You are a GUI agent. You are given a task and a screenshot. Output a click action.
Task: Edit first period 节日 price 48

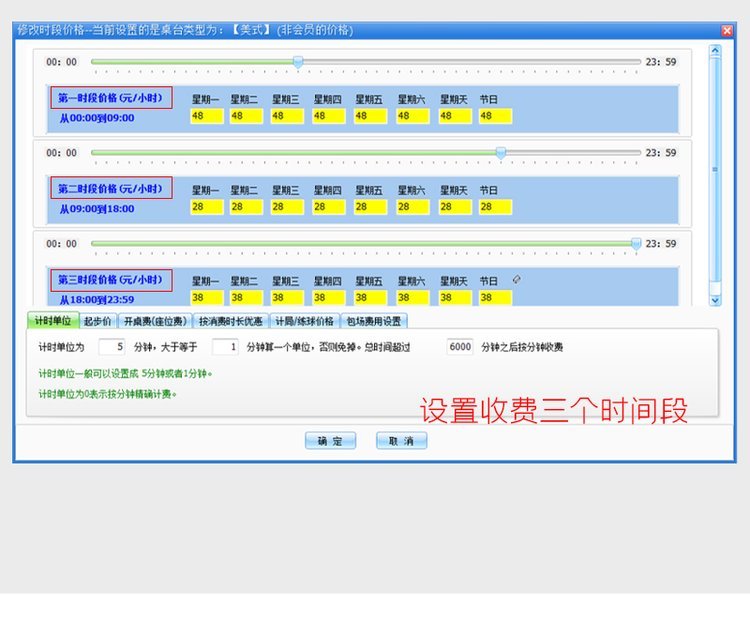pos(495,116)
